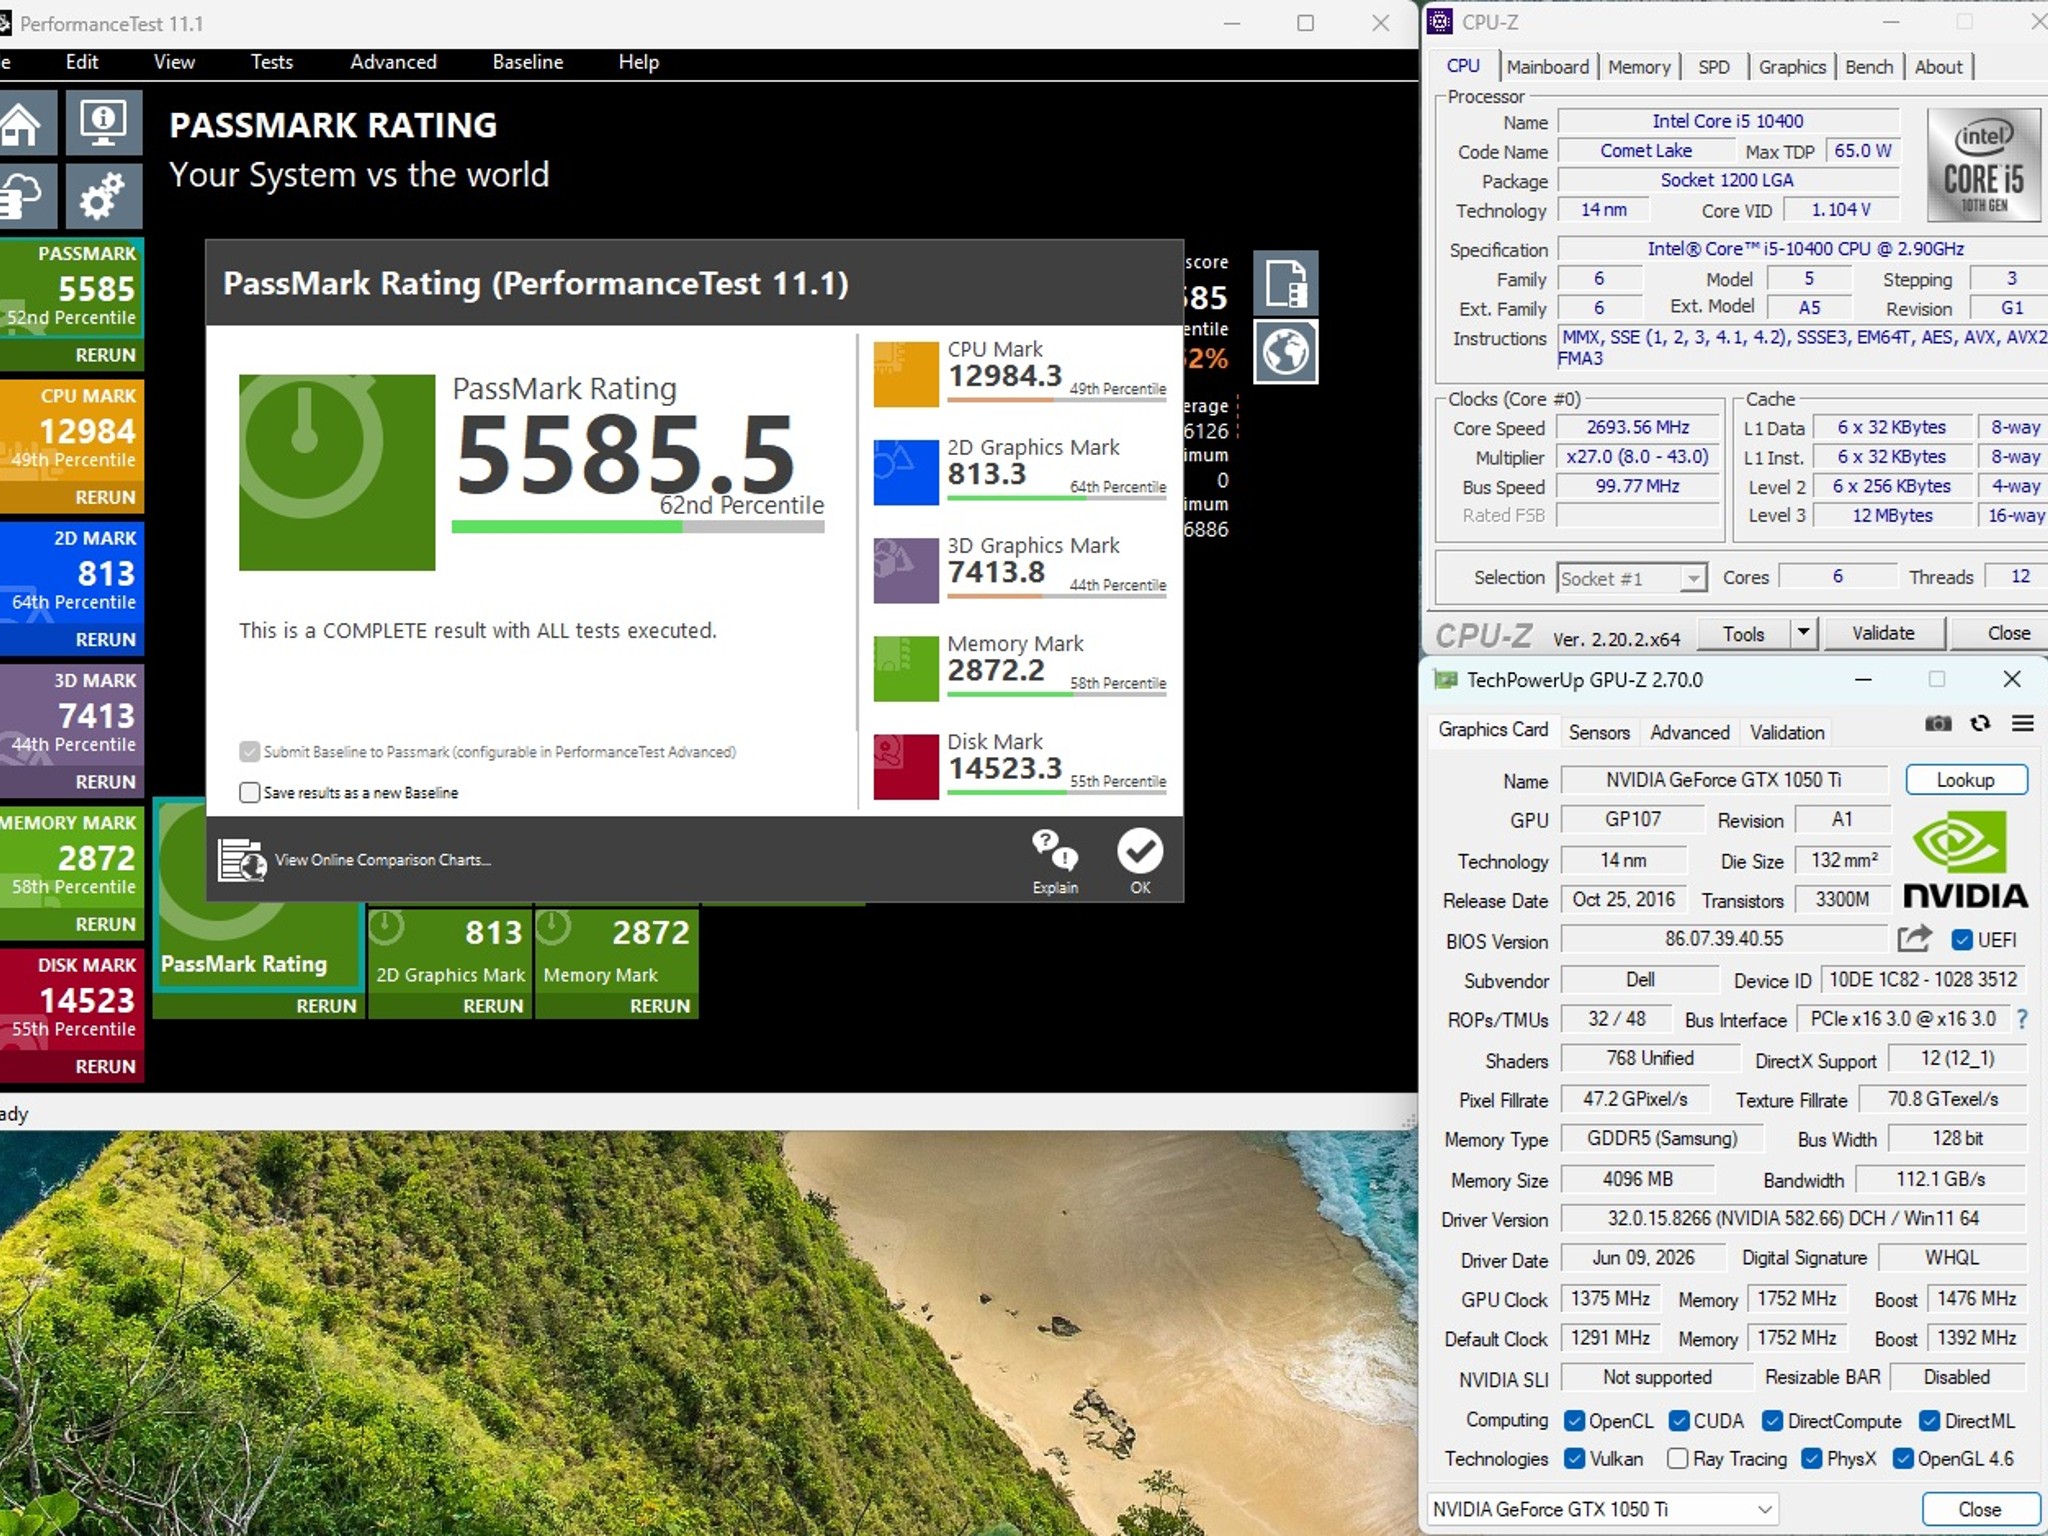The image size is (2048, 1536).
Task: Toggle the PhysX checkbox in GPU-Z
Action: tap(1811, 1459)
